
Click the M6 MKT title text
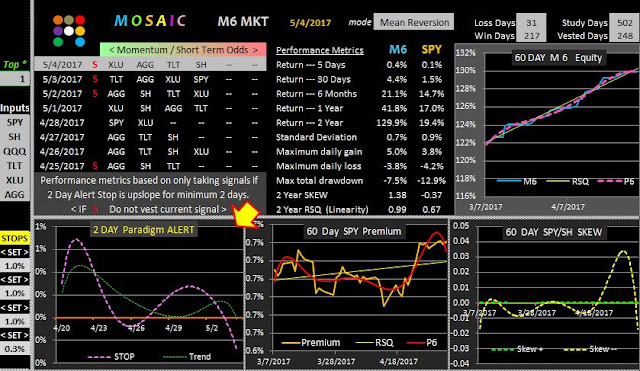(x=243, y=21)
